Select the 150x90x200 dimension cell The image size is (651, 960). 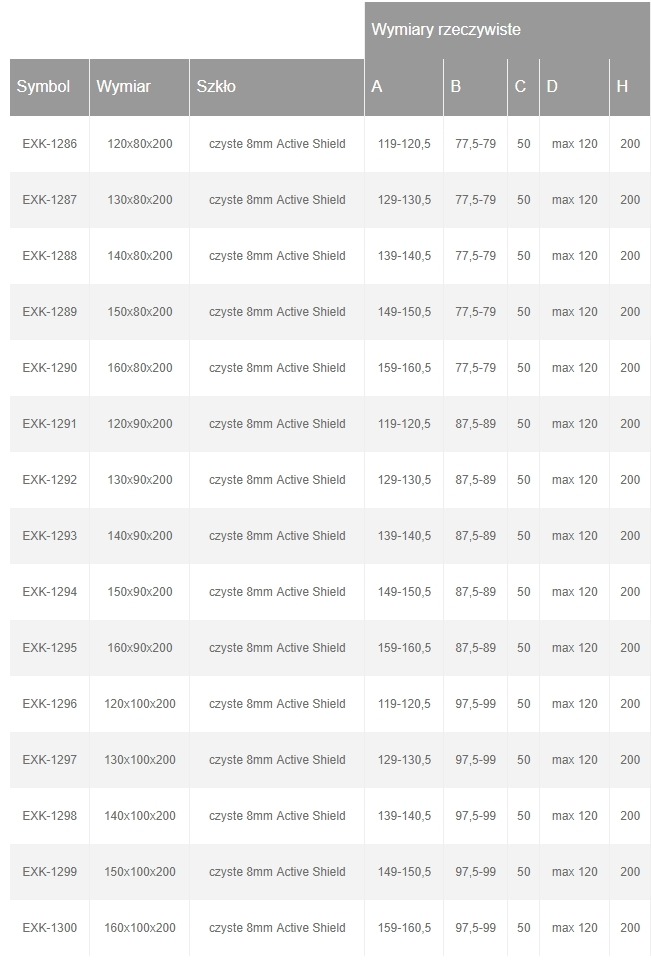point(140,592)
